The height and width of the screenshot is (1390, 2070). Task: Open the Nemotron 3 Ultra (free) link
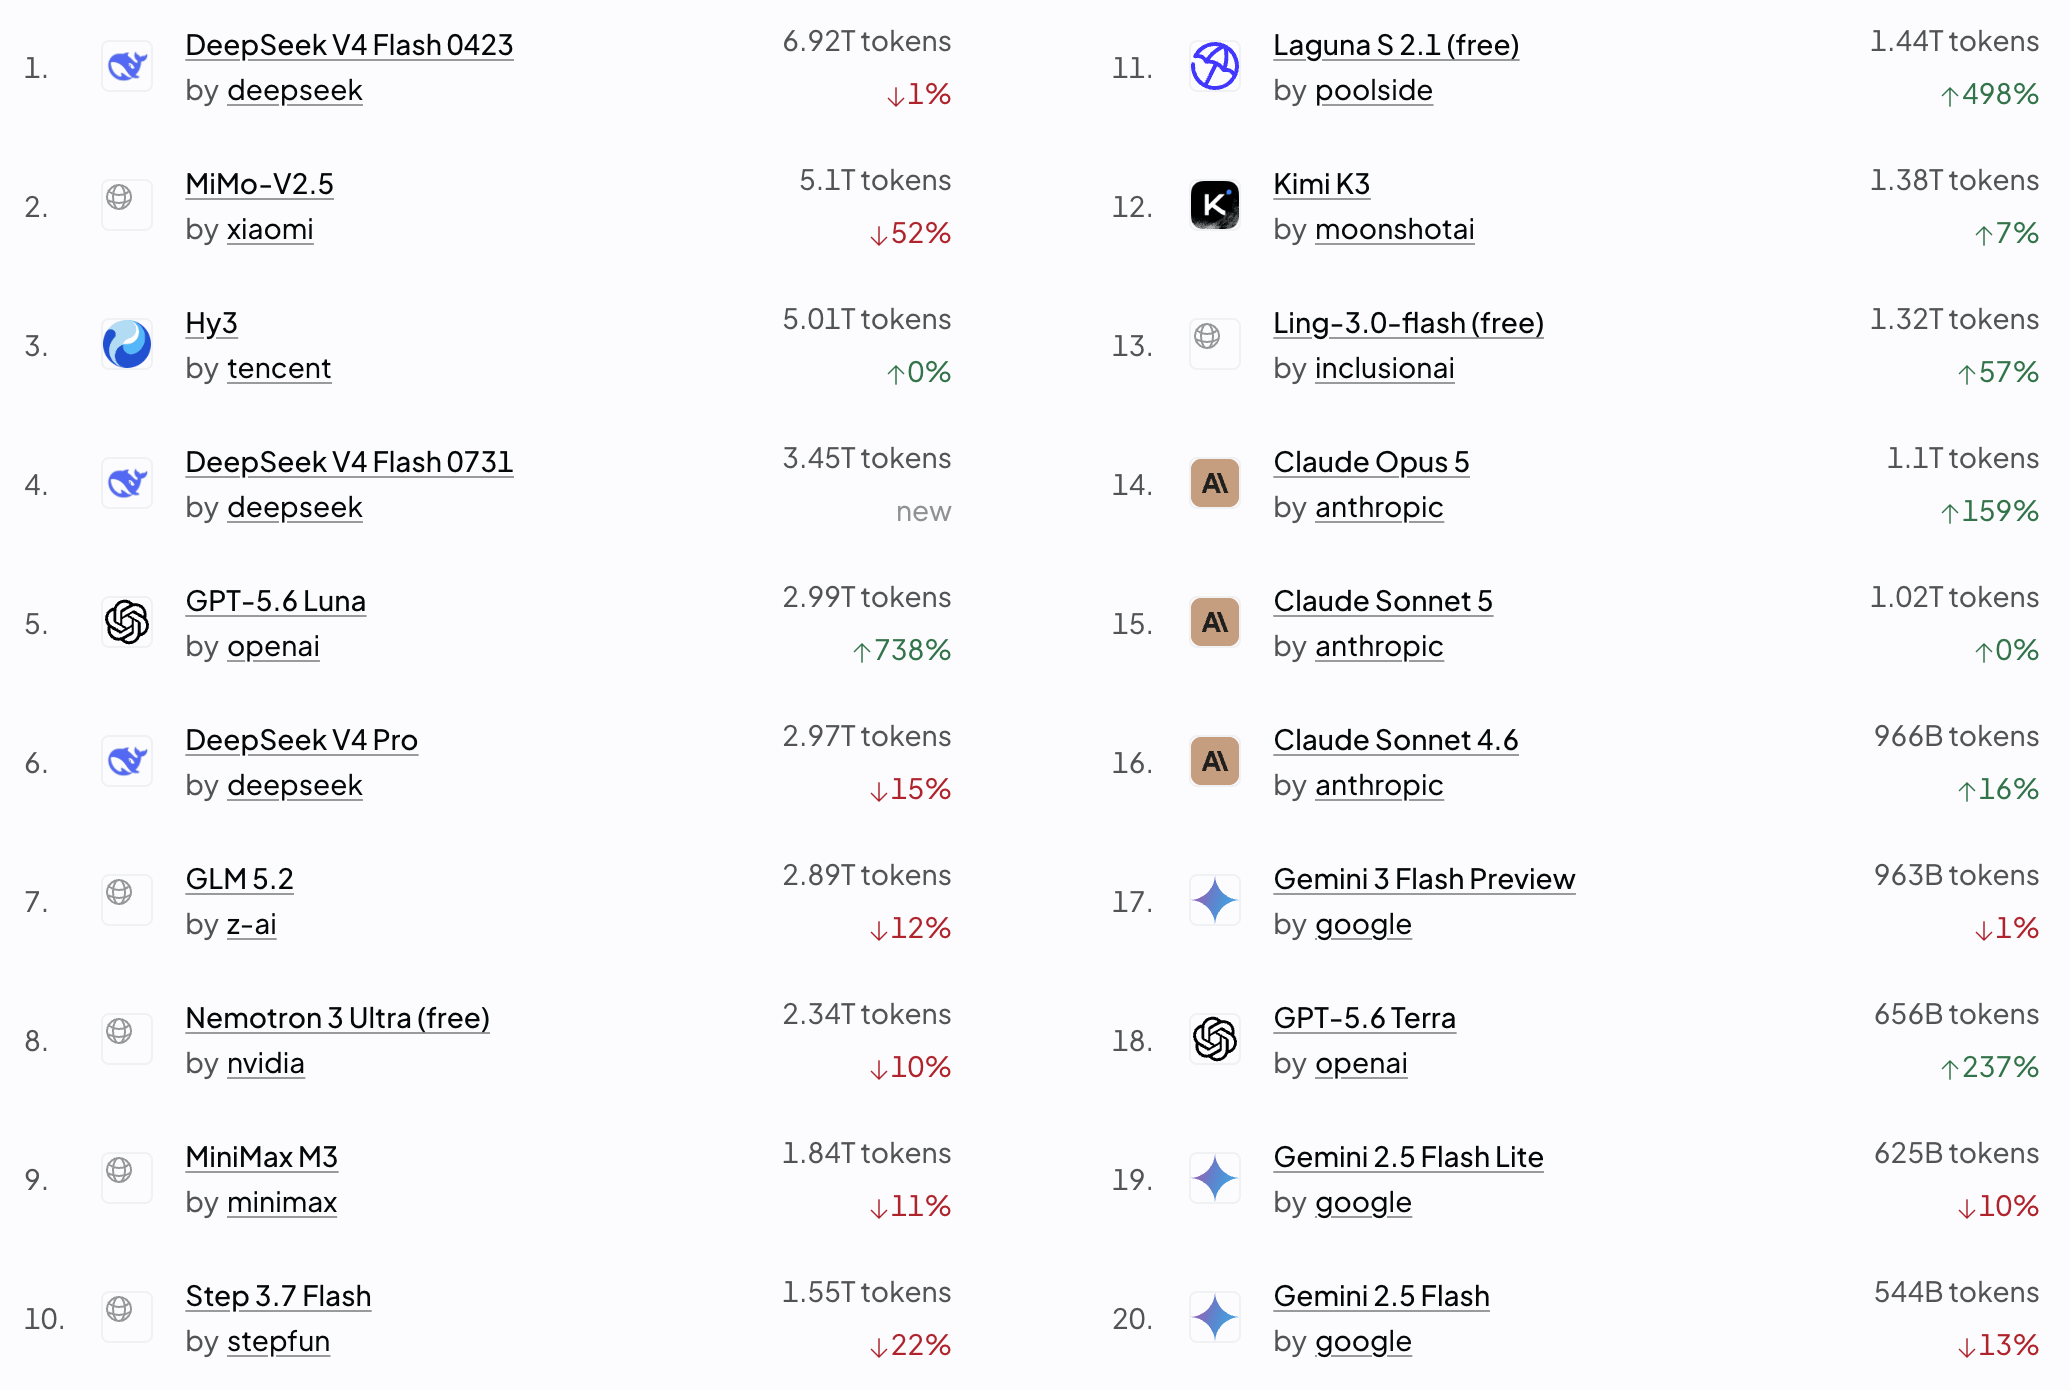coord(337,1018)
